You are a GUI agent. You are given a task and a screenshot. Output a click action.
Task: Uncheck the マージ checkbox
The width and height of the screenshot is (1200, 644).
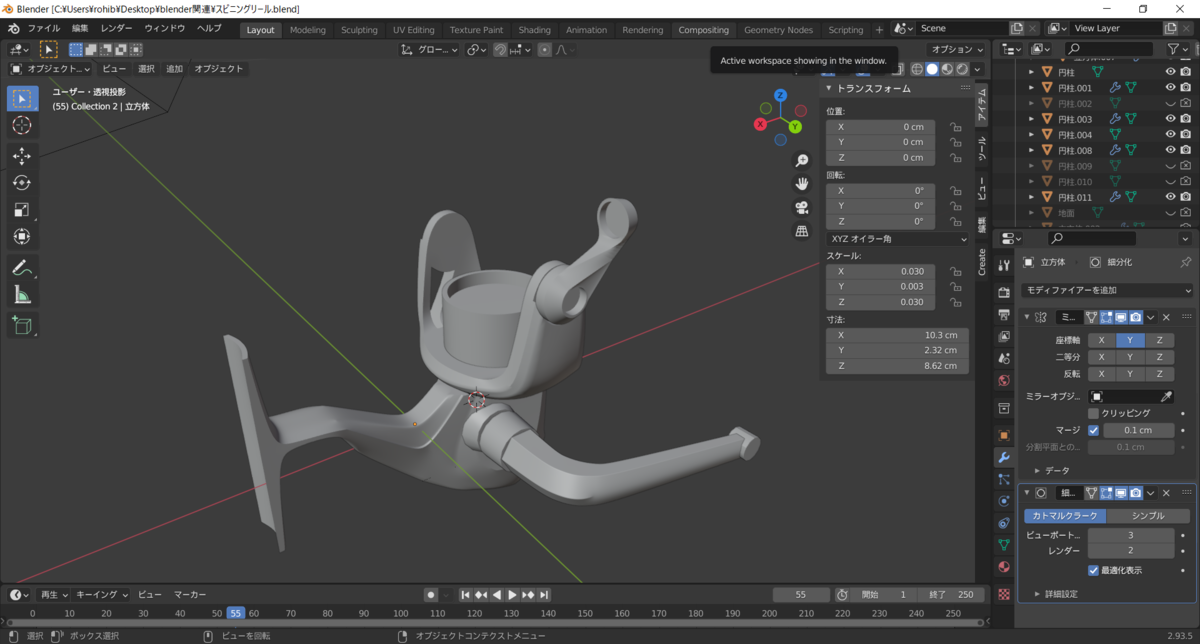click(1093, 430)
